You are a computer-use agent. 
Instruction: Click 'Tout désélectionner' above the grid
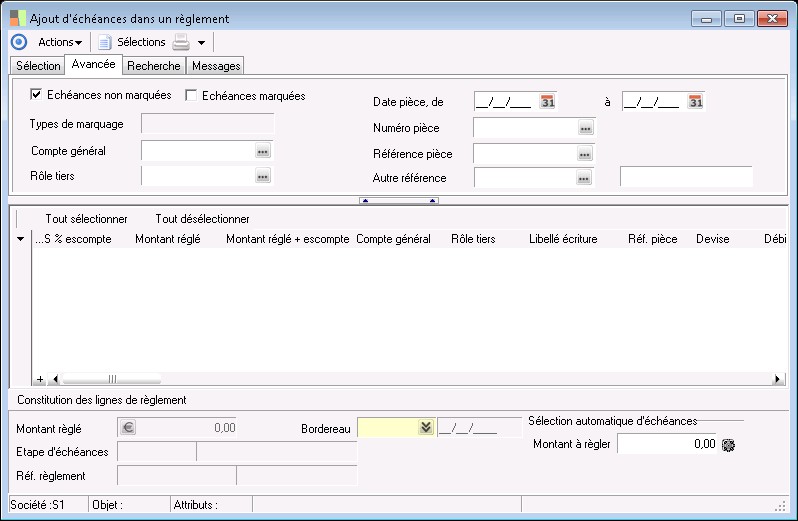click(x=202, y=219)
